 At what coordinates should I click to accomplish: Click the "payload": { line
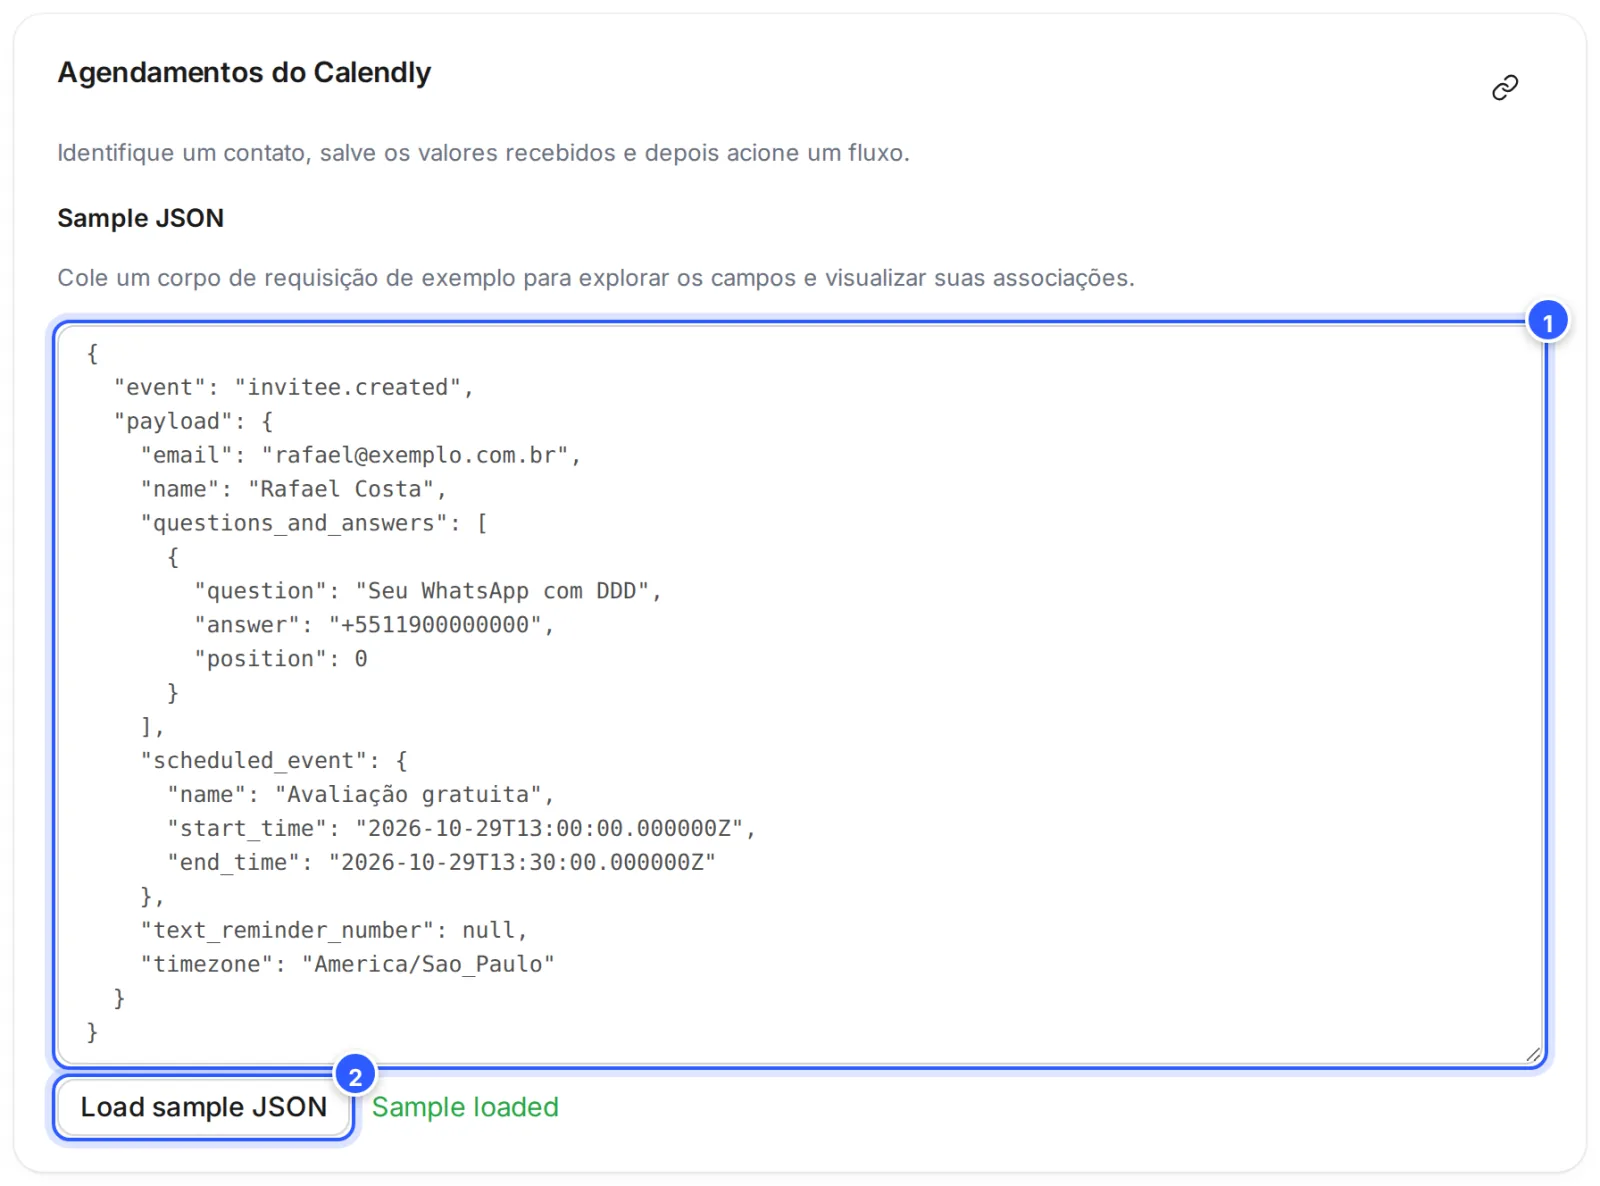[193, 421]
